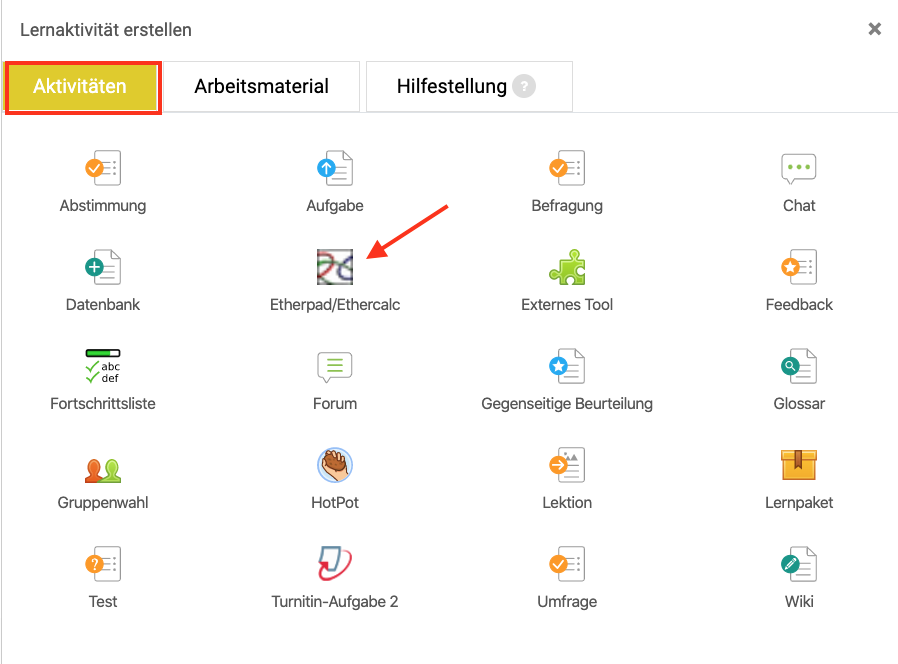Image resolution: width=898 pixels, height=664 pixels.
Task: Choose the Etherpad/Ethercalc icon
Action: point(334,268)
